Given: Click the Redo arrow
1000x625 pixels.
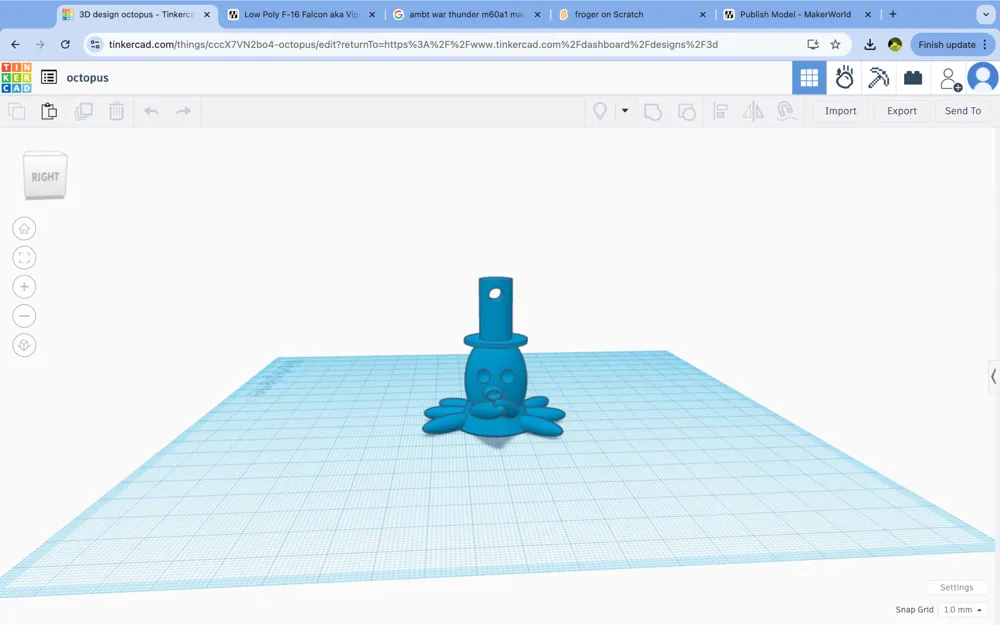Looking at the screenshot, I should pos(184,111).
